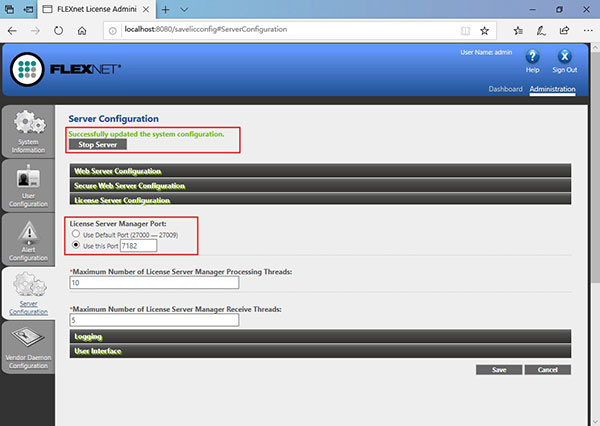Expand Secure Web Server Configuration section
Screen dimensions: 600x426
point(320,186)
